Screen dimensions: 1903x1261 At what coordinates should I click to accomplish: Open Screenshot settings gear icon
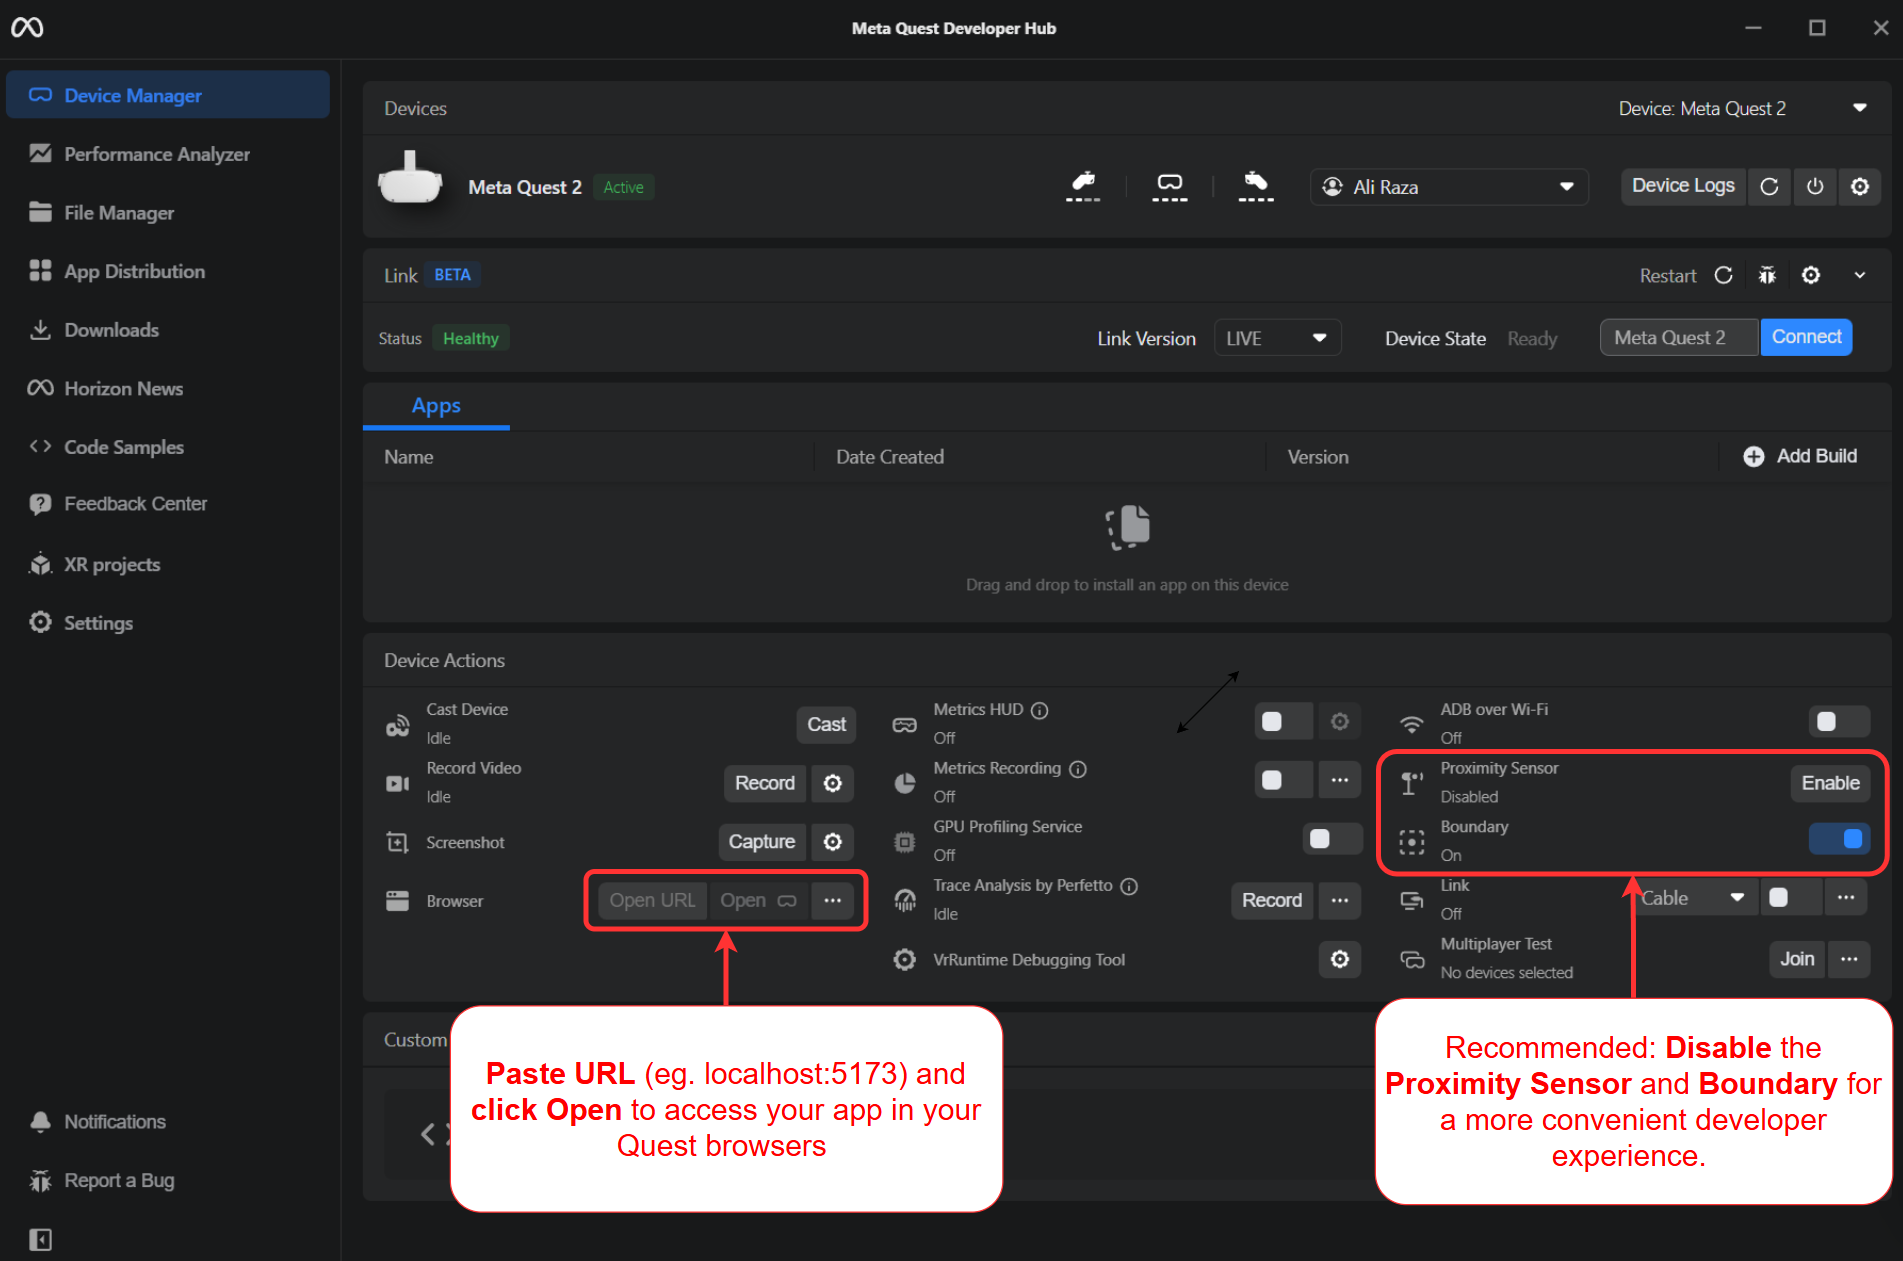coord(832,842)
